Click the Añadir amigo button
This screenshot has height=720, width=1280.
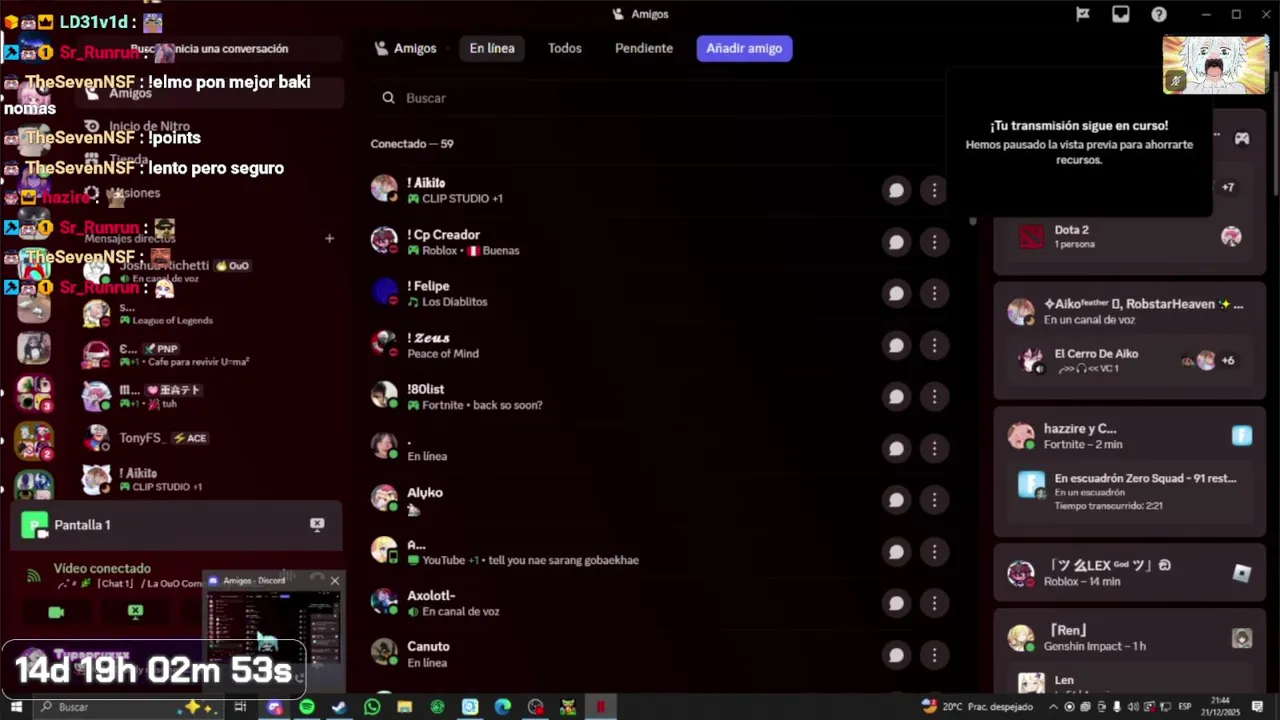[744, 48]
